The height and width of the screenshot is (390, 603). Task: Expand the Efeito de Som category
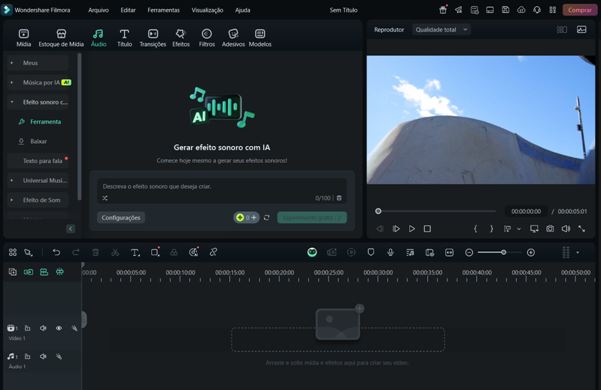[x=12, y=200]
